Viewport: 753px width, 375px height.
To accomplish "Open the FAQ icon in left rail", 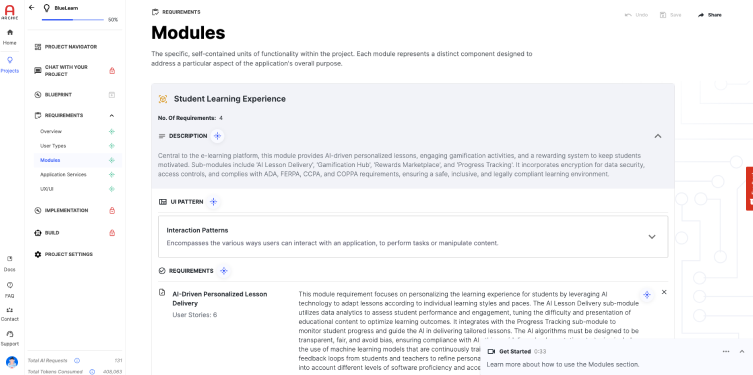I will (10, 290).
